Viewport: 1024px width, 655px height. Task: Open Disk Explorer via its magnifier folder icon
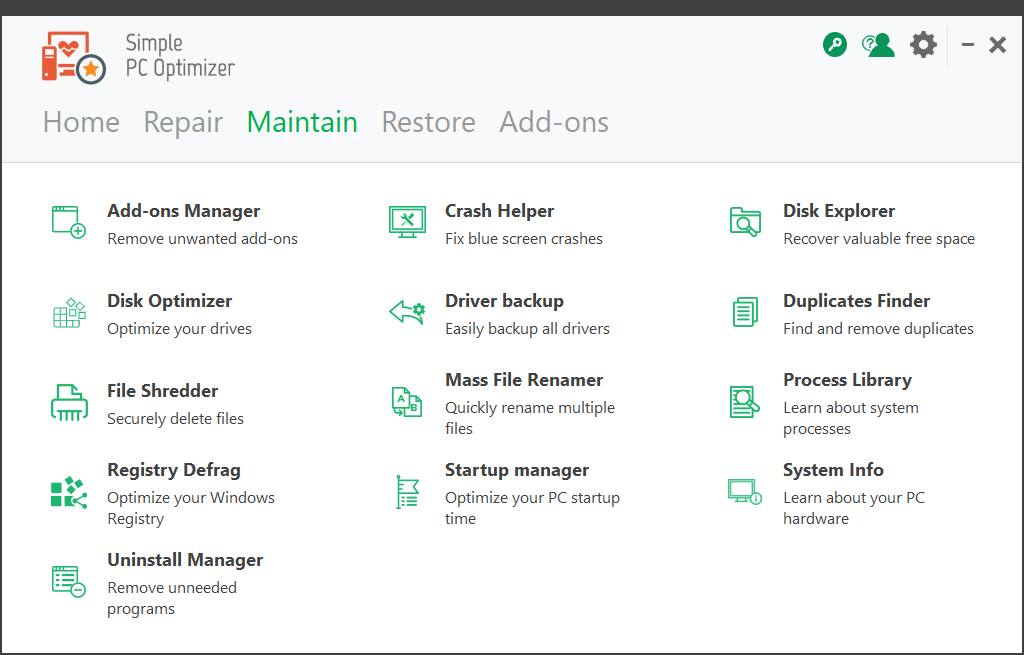point(744,222)
